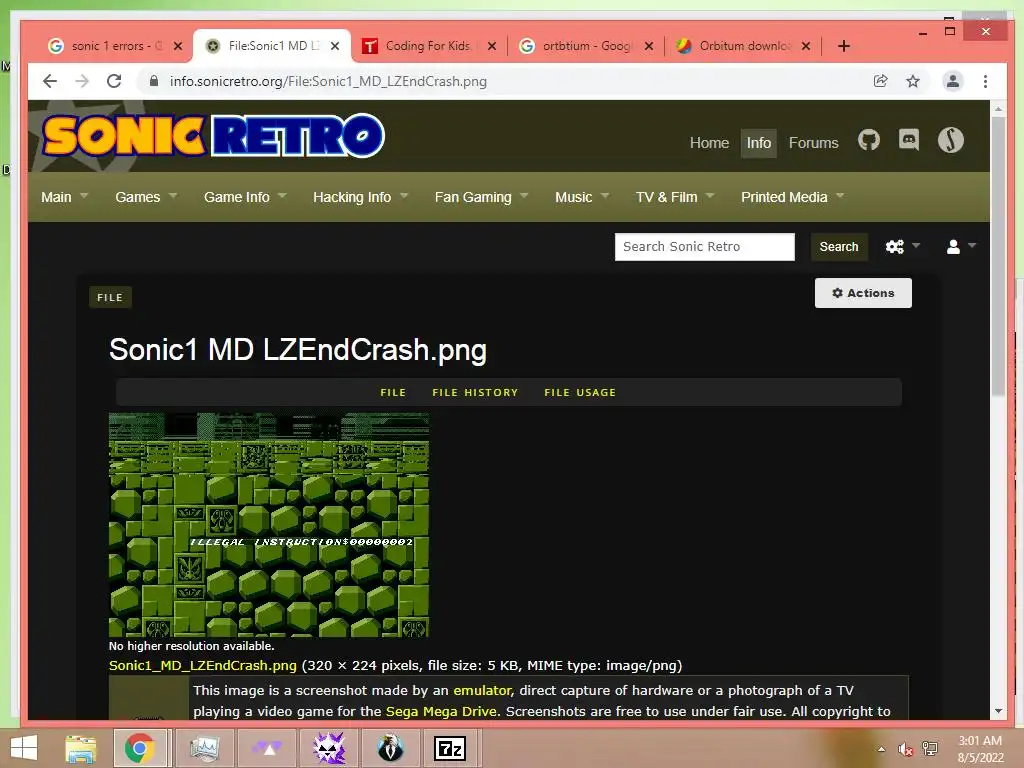The image size is (1024, 768).
Task: Bookmark page with the star icon
Action: coord(913,81)
